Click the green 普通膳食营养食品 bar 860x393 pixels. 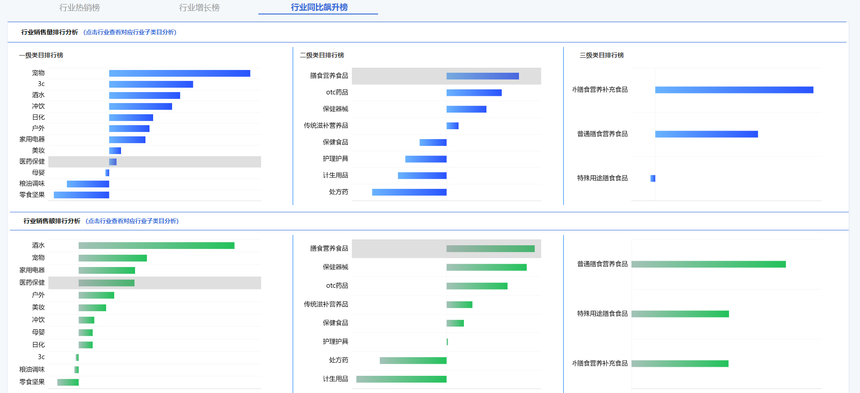pyautogui.click(x=709, y=264)
